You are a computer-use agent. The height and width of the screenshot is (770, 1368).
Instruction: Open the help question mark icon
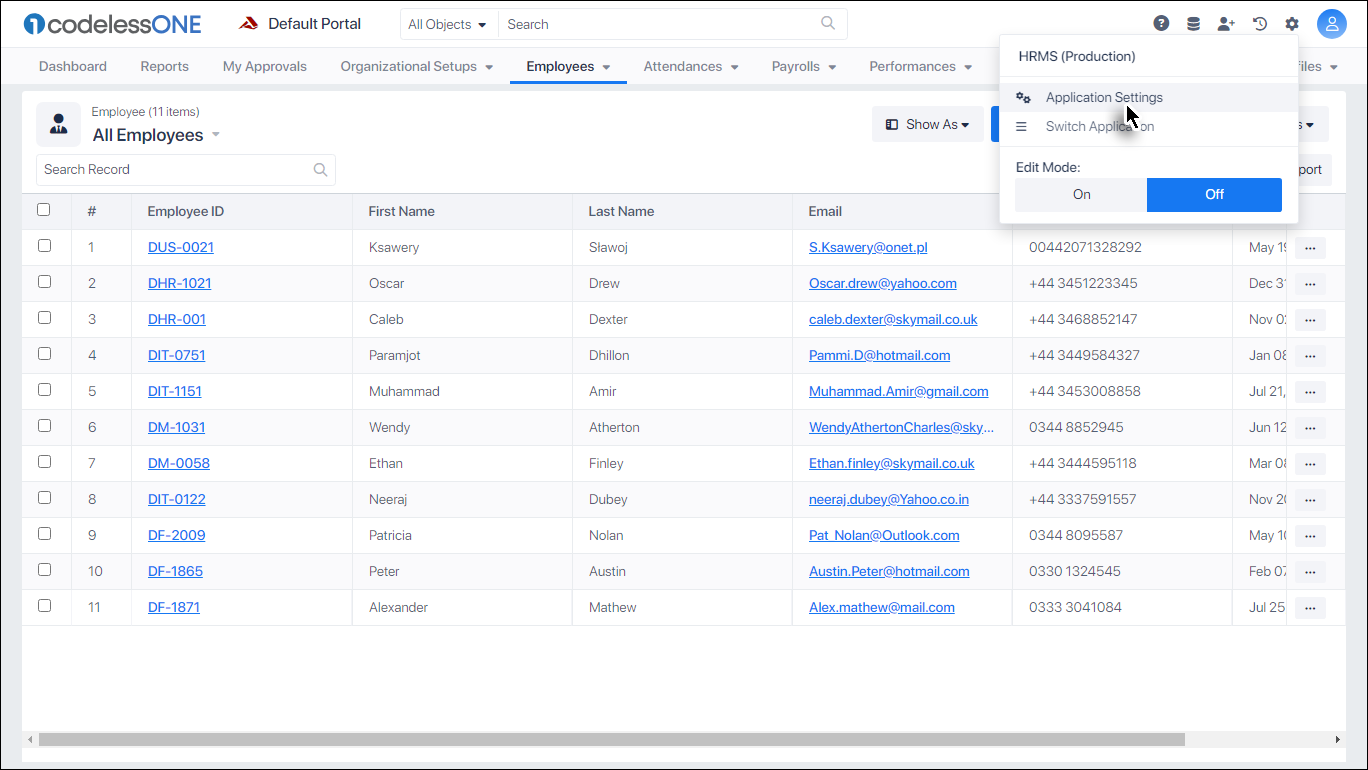1161,24
